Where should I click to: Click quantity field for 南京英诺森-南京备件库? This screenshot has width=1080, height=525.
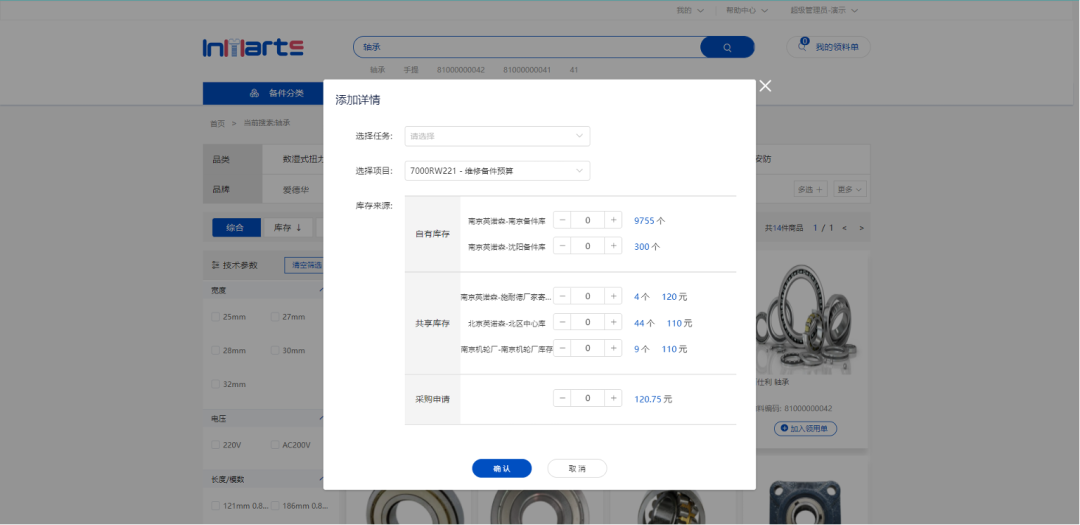click(588, 220)
